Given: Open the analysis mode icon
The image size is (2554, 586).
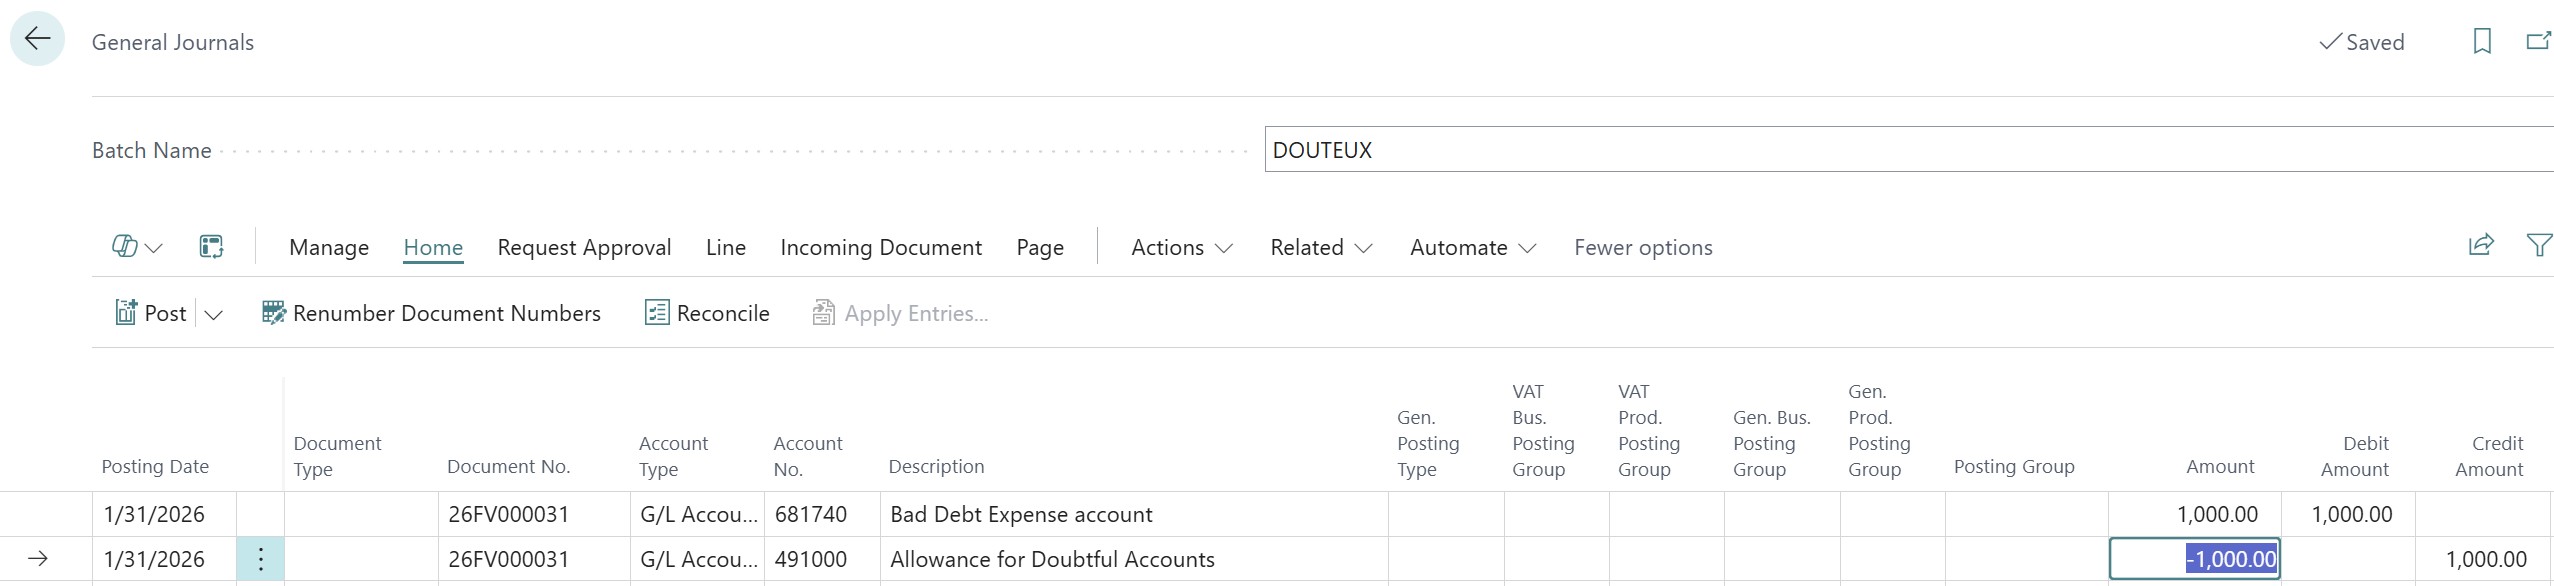Looking at the screenshot, I should (211, 246).
